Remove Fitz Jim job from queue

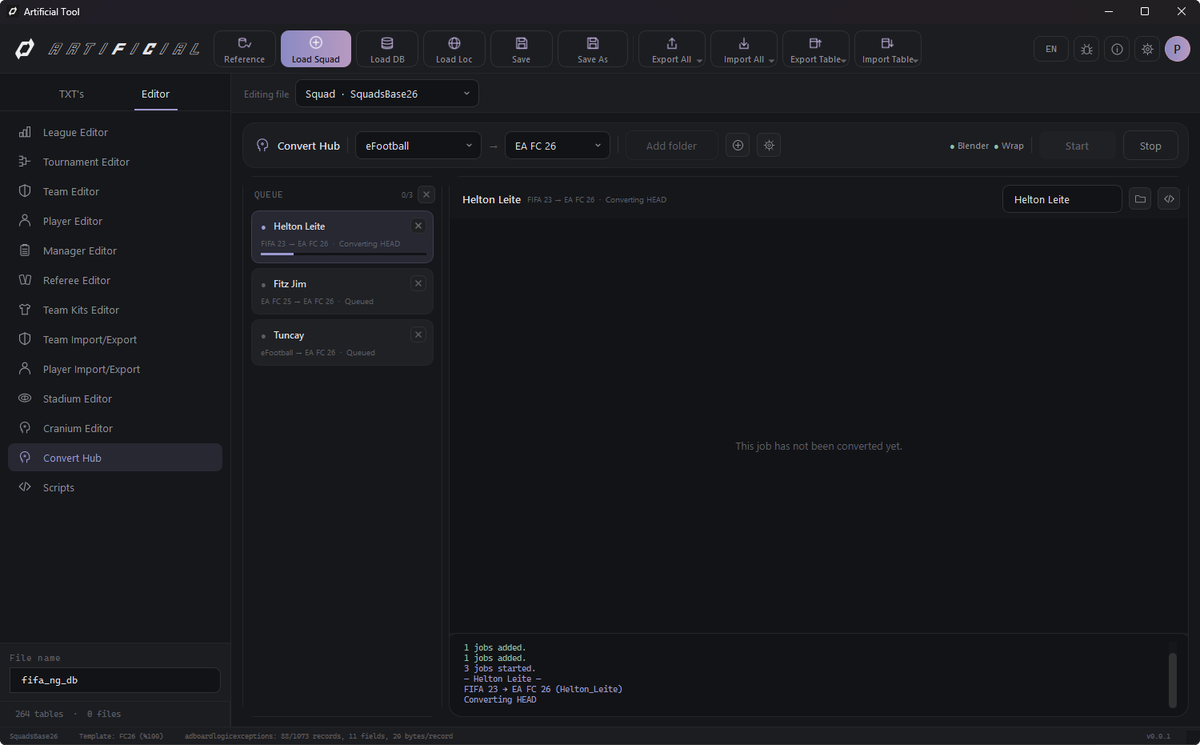coord(418,284)
